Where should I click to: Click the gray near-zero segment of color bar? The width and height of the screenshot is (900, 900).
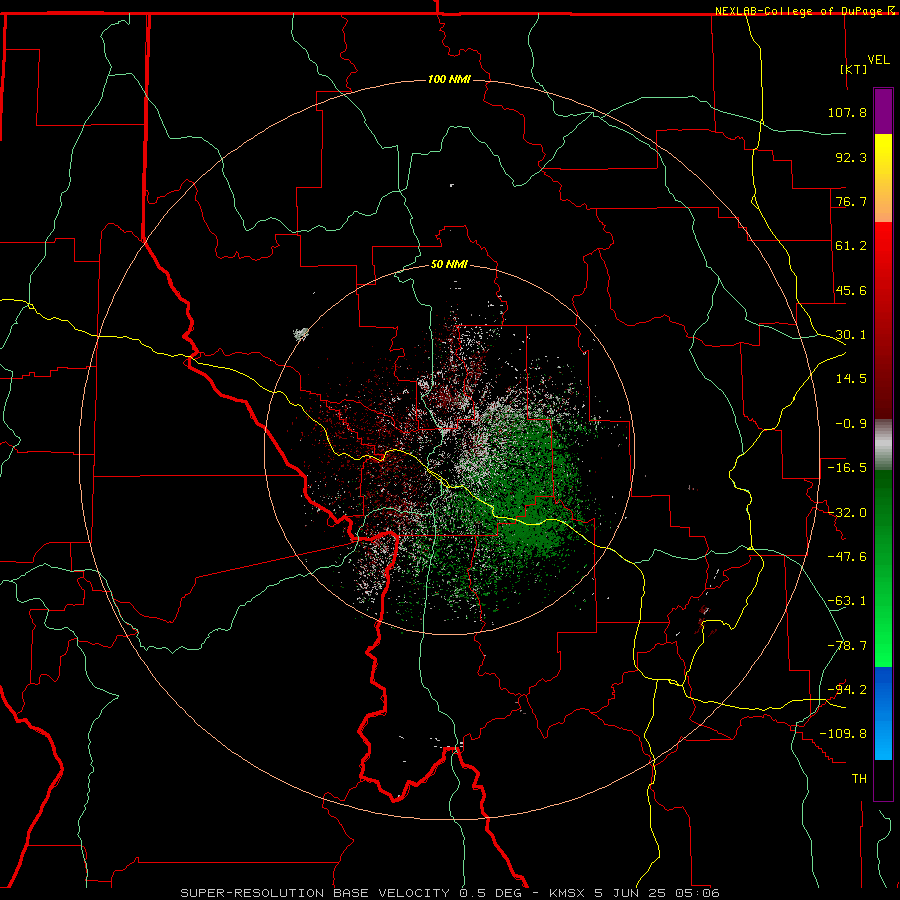pos(883,445)
